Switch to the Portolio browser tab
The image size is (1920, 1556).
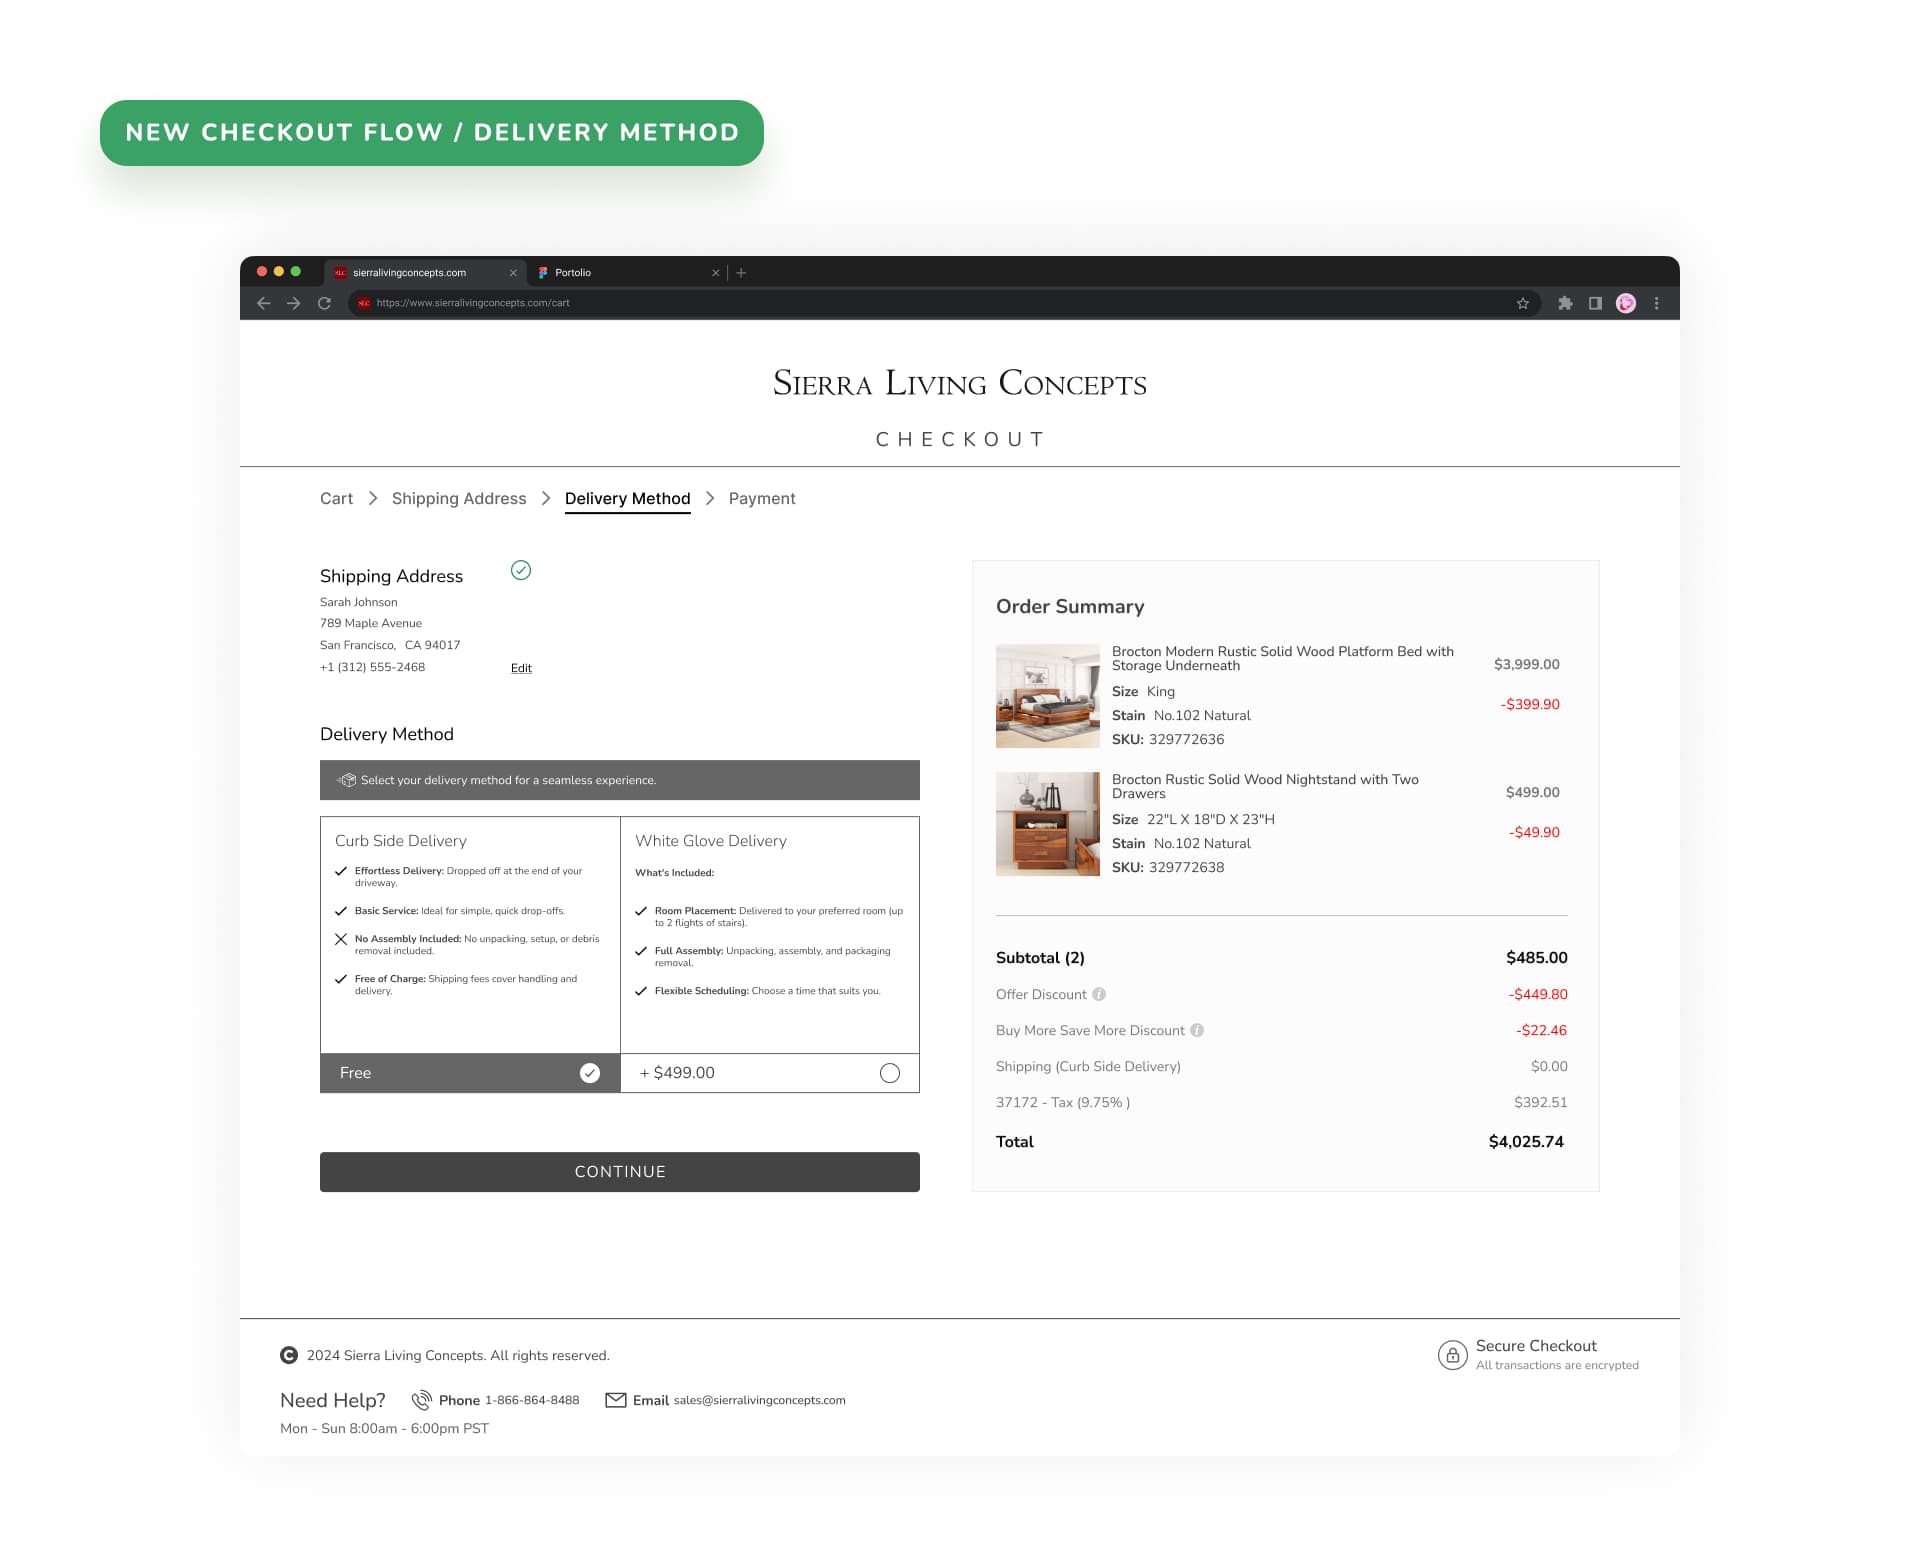[628, 272]
